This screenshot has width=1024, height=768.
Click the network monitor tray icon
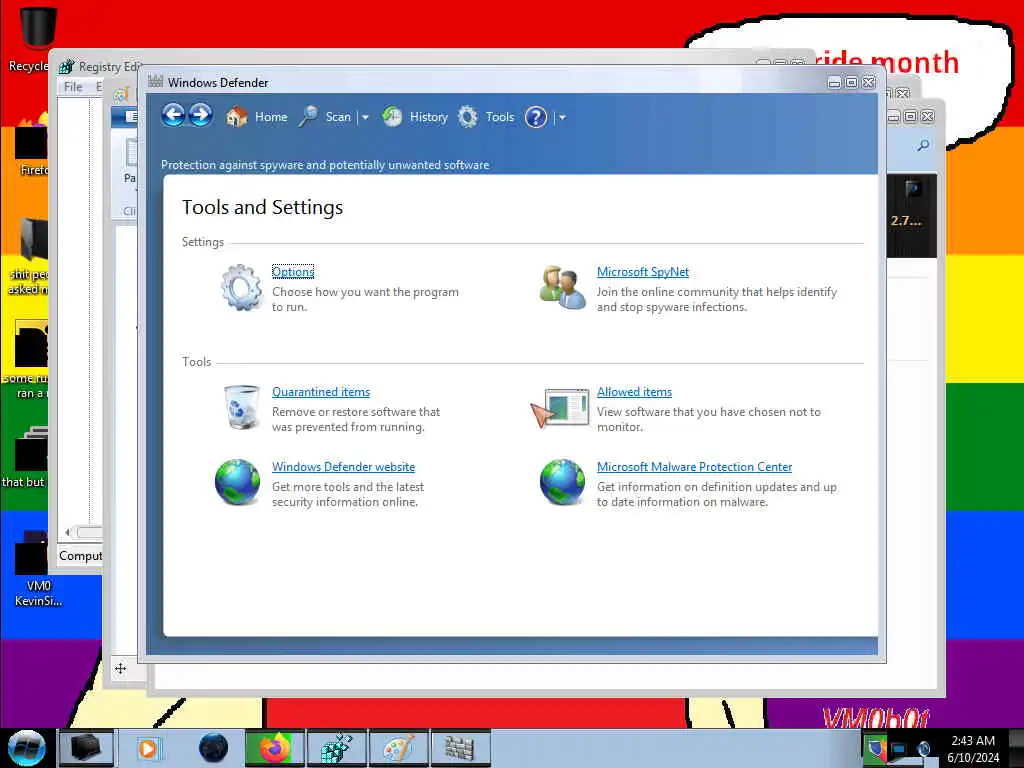(900, 749)
